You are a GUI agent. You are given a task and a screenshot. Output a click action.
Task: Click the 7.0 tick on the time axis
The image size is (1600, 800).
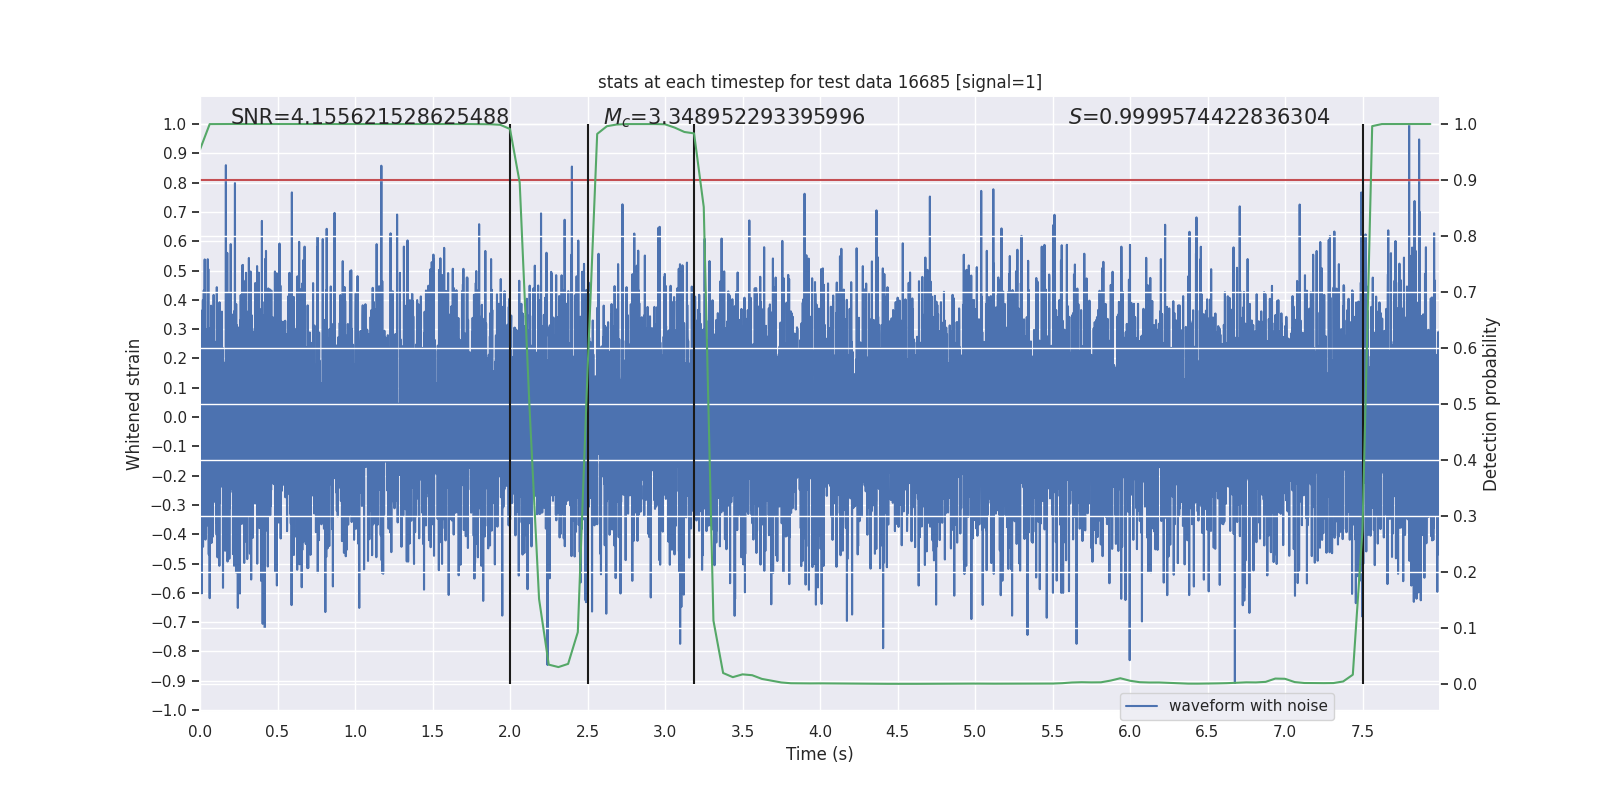[1285, 731]
